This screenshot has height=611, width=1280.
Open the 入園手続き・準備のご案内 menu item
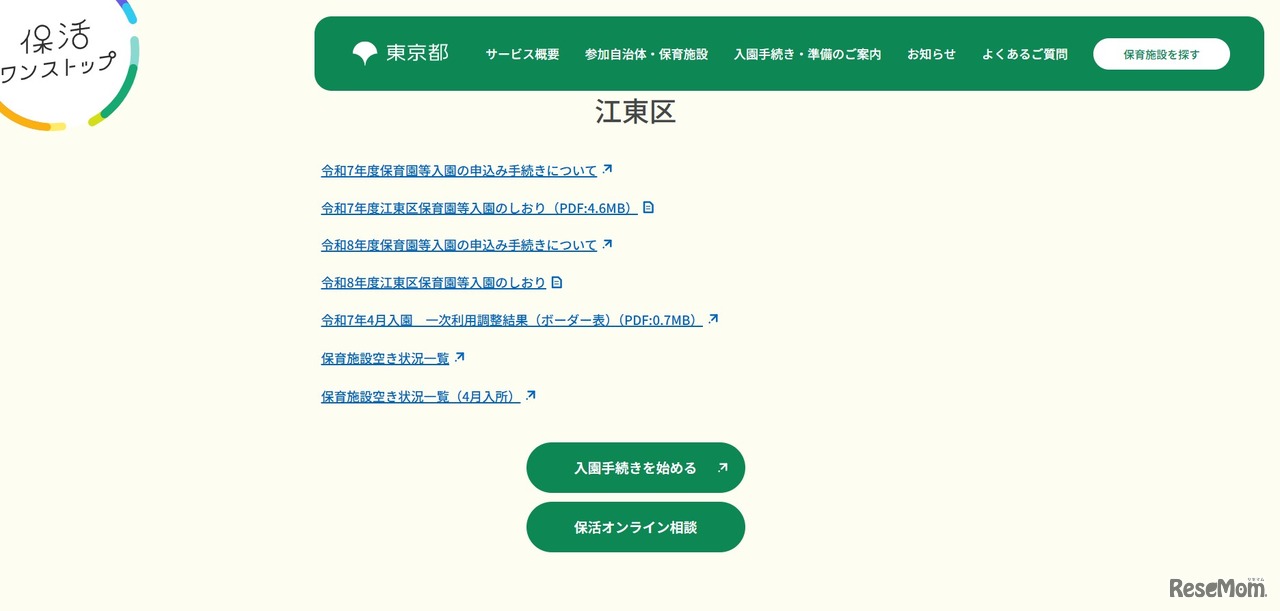(x=807, y=54)
